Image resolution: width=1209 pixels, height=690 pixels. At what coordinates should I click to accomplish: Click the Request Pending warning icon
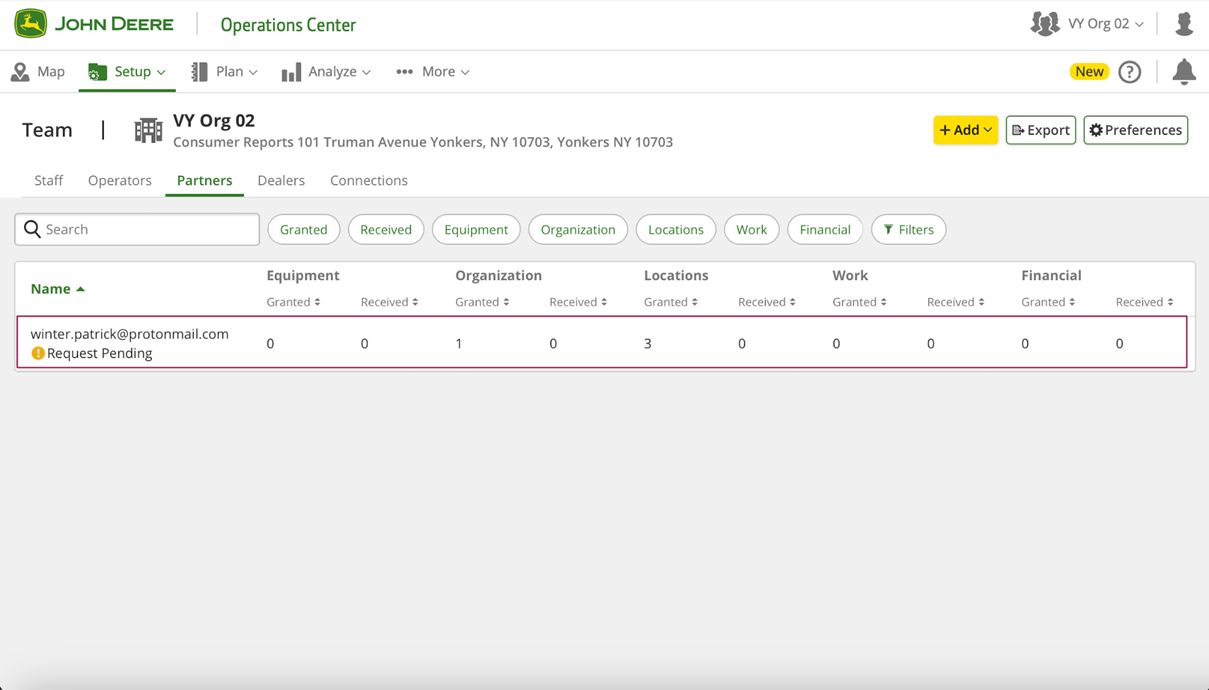(38, 353)
